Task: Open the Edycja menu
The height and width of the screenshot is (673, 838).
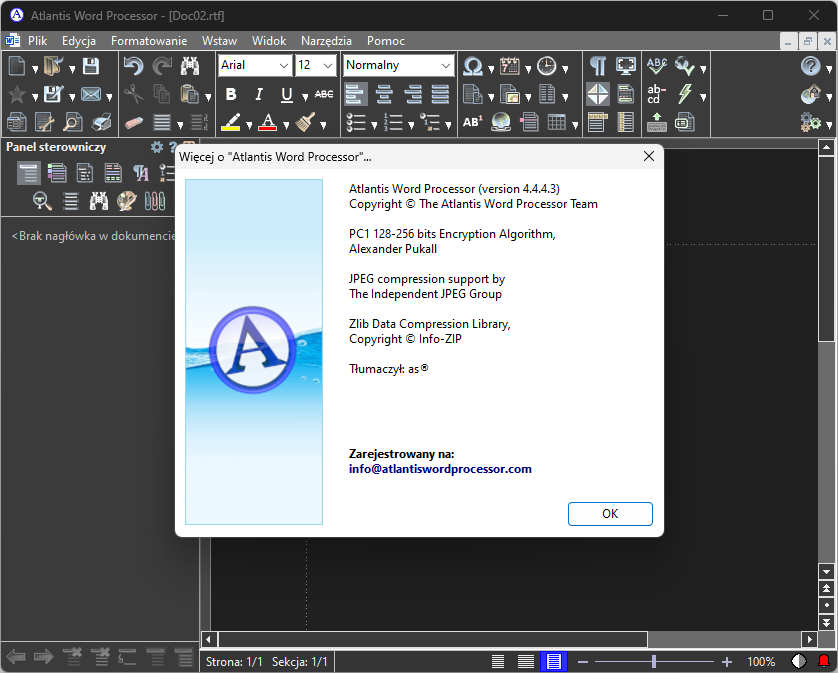Action: tap(79, 41)
